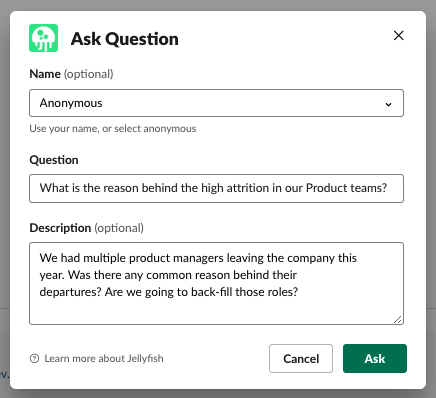Click the Ask Question dialog title

(125, 39)
